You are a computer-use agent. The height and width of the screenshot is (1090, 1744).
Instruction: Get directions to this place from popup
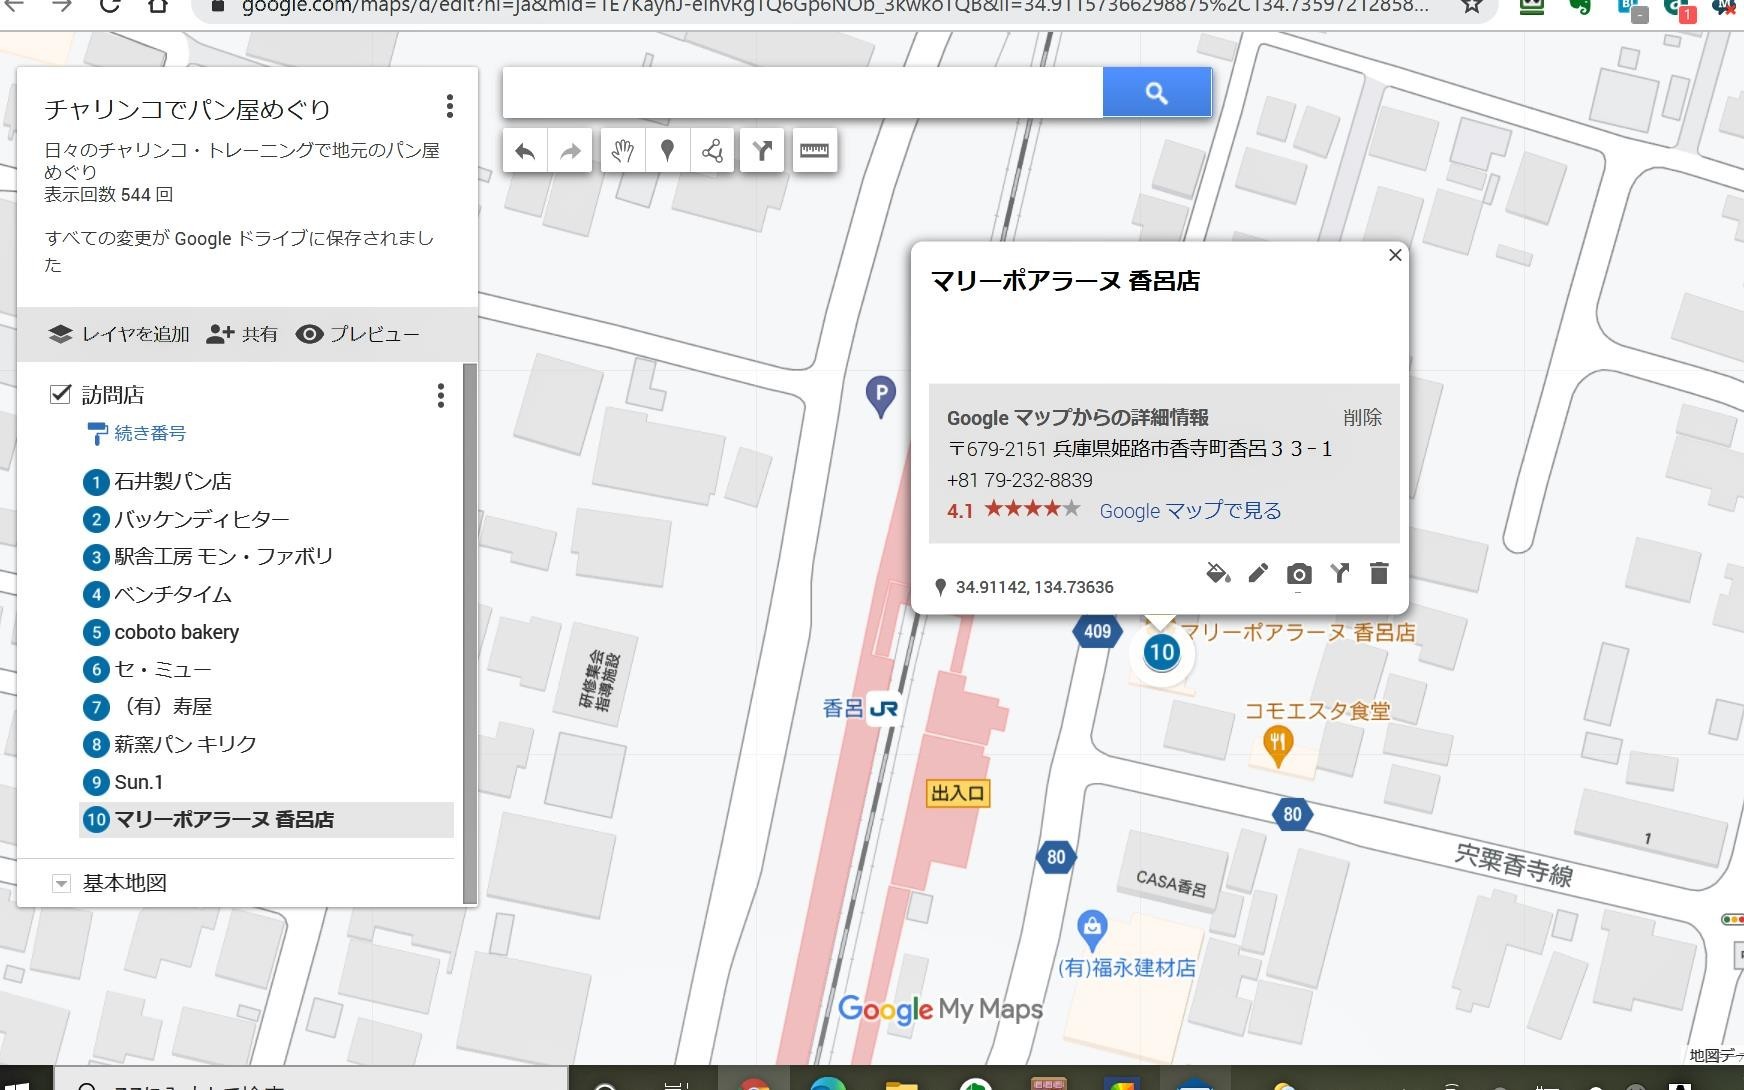pos(1339,573)
